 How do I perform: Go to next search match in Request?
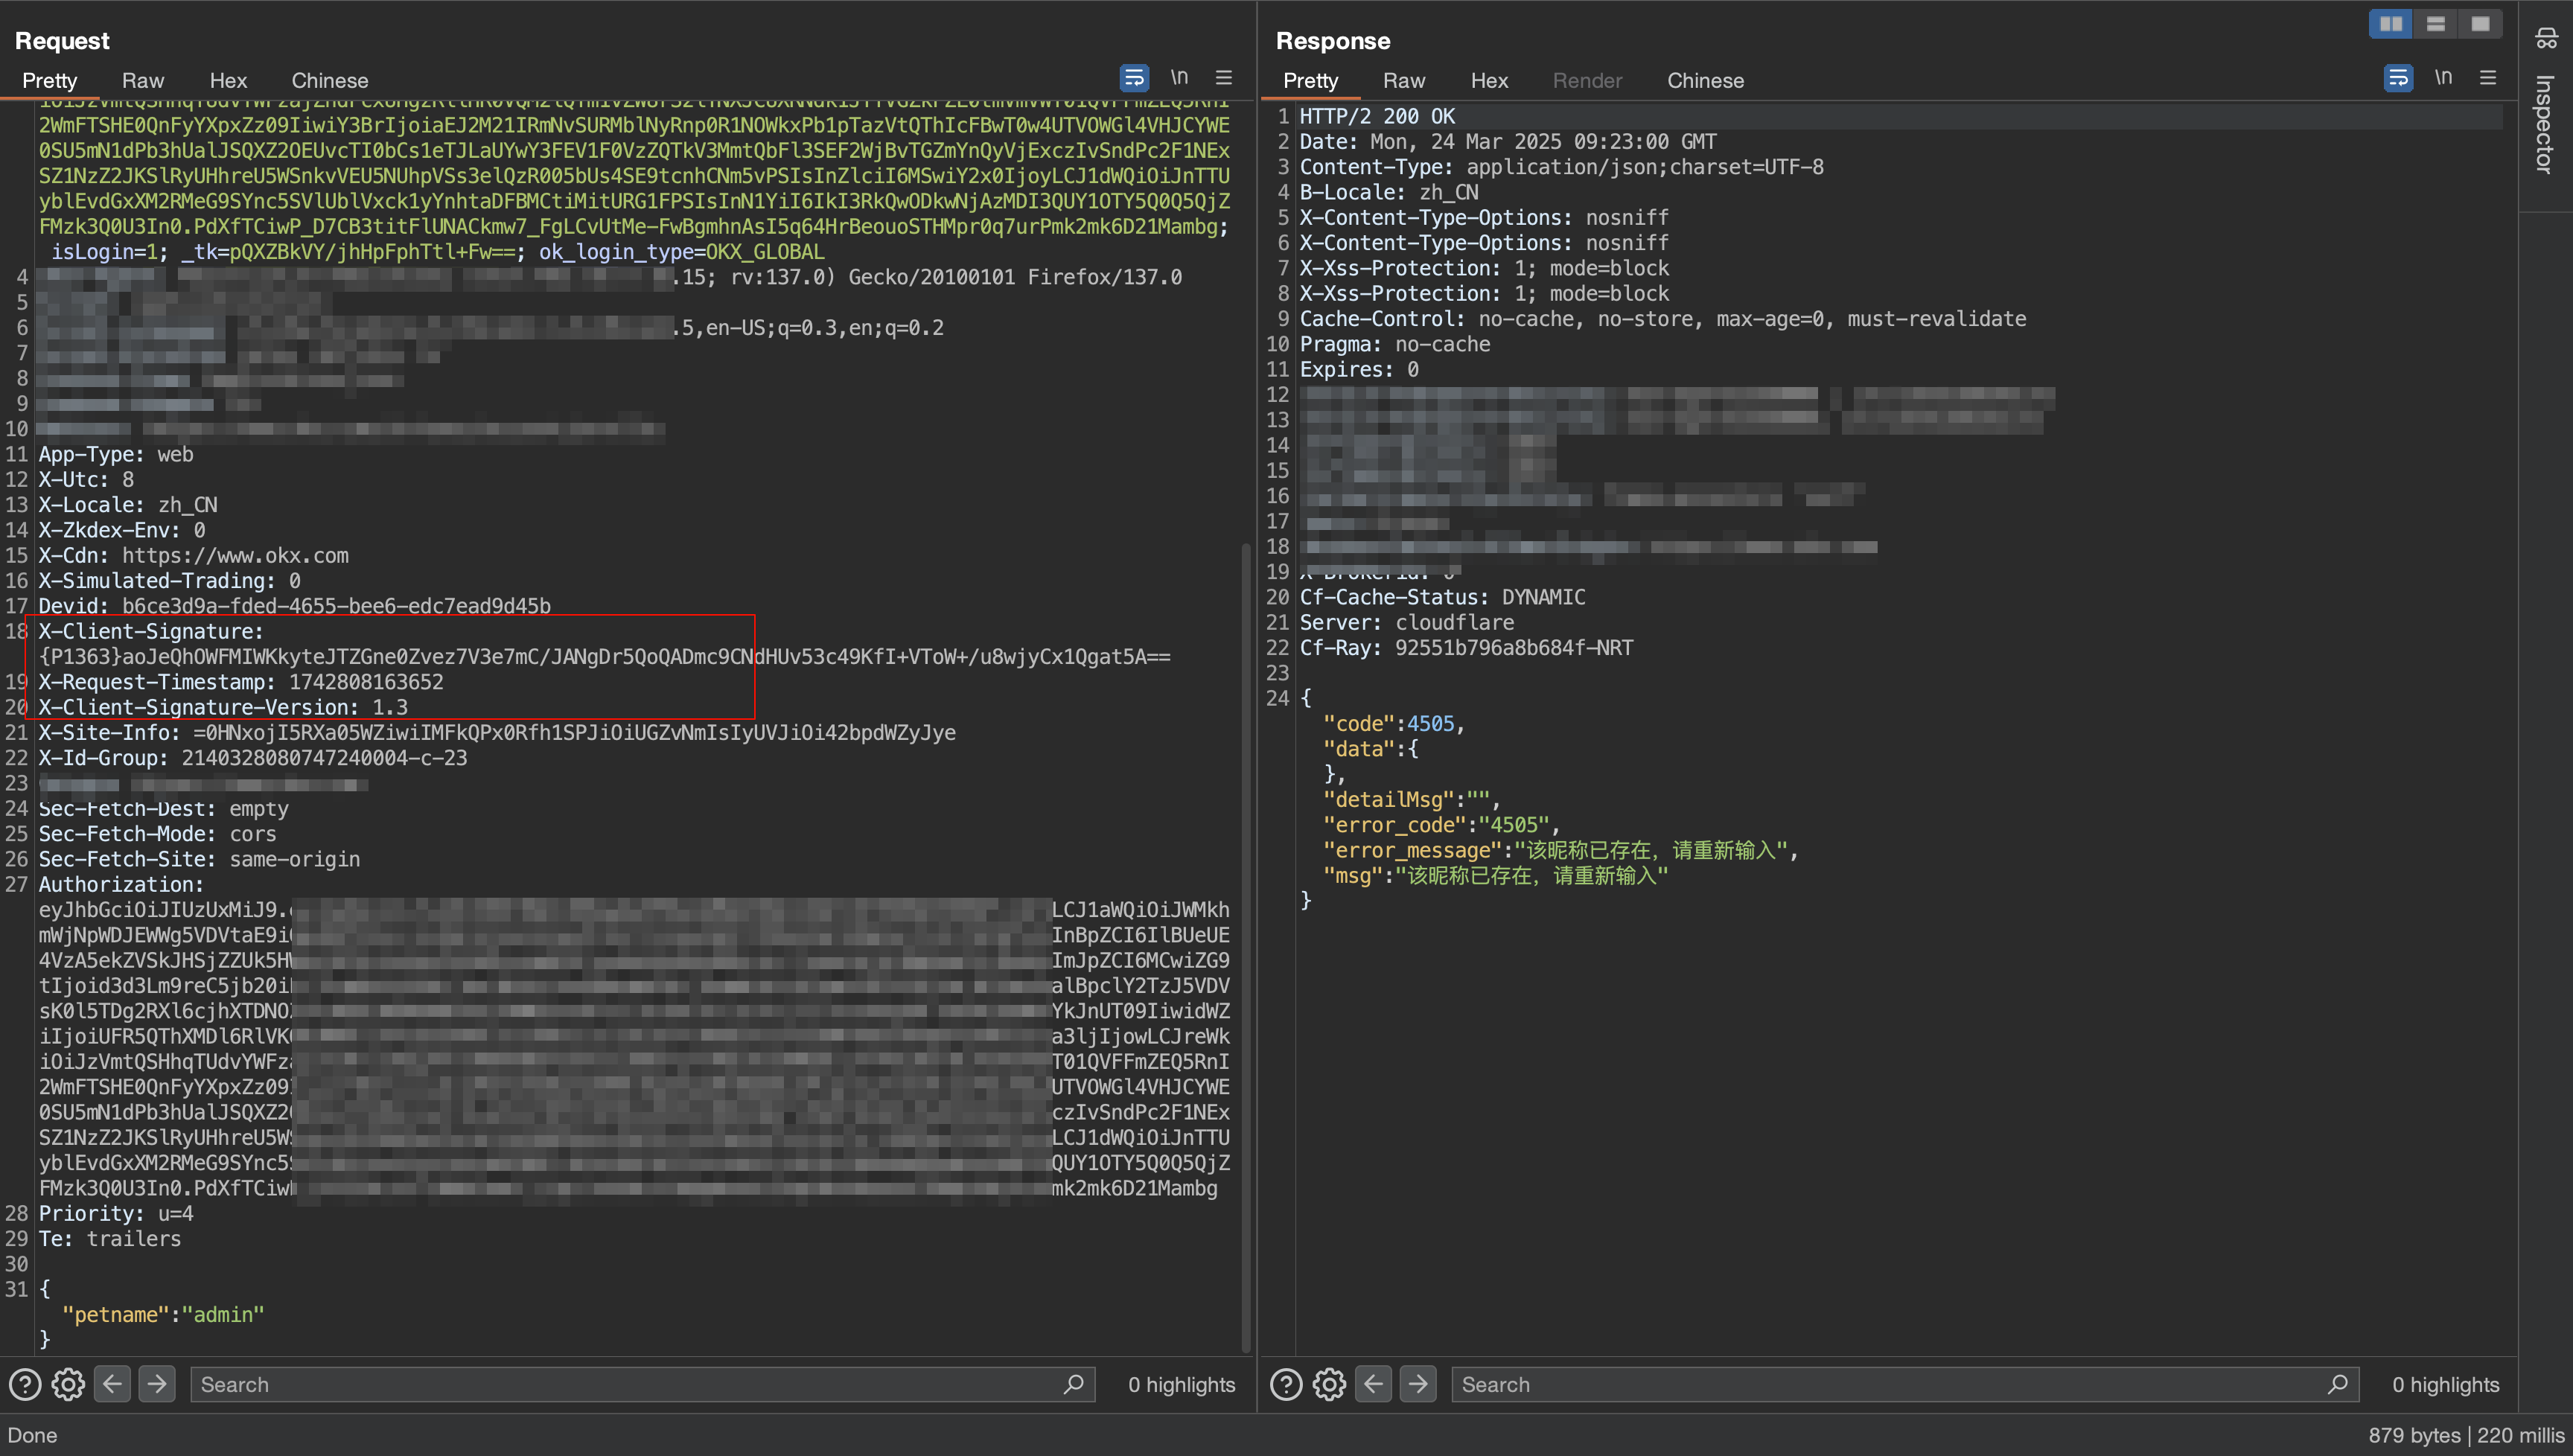157,1384
